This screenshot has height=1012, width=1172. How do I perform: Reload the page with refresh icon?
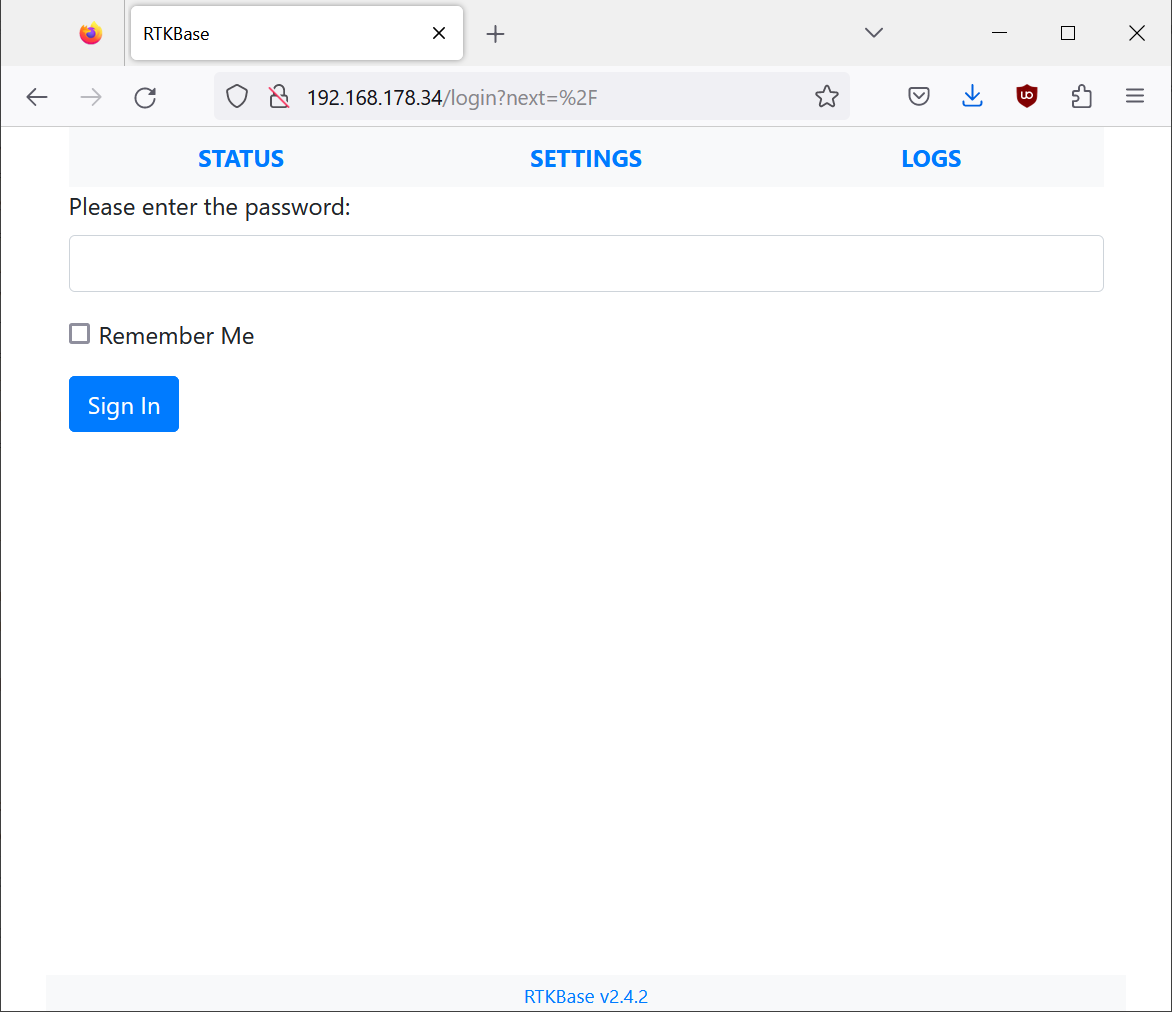click(x=145, y=97)
